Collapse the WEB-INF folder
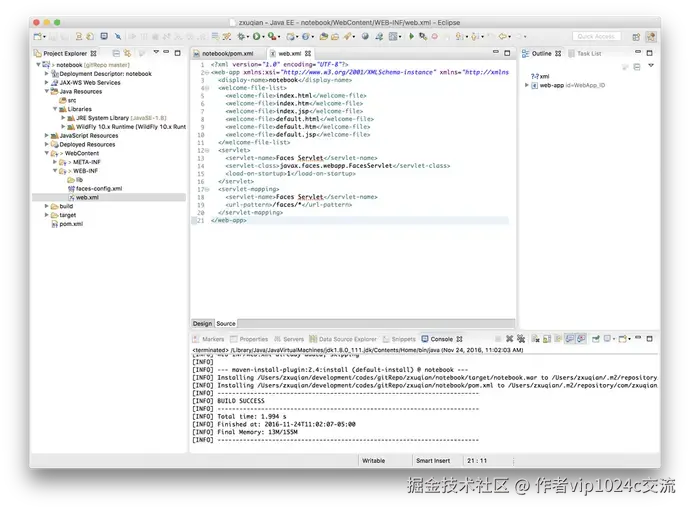The image size is (690, 510). pyautogui.click(x=55, y=170)
